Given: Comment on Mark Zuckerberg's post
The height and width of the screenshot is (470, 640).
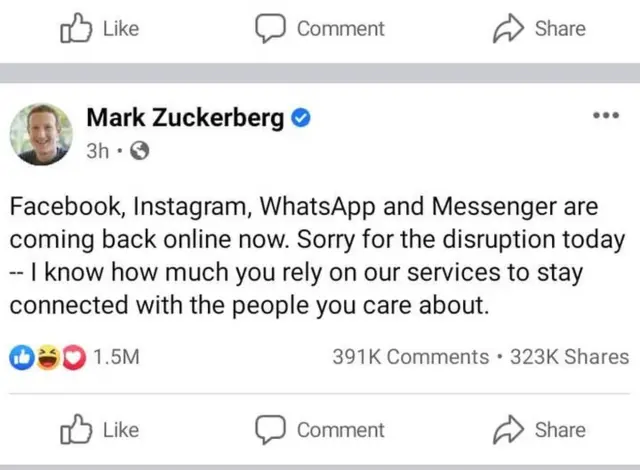Looking at the screenshot, I should point(320,429).
